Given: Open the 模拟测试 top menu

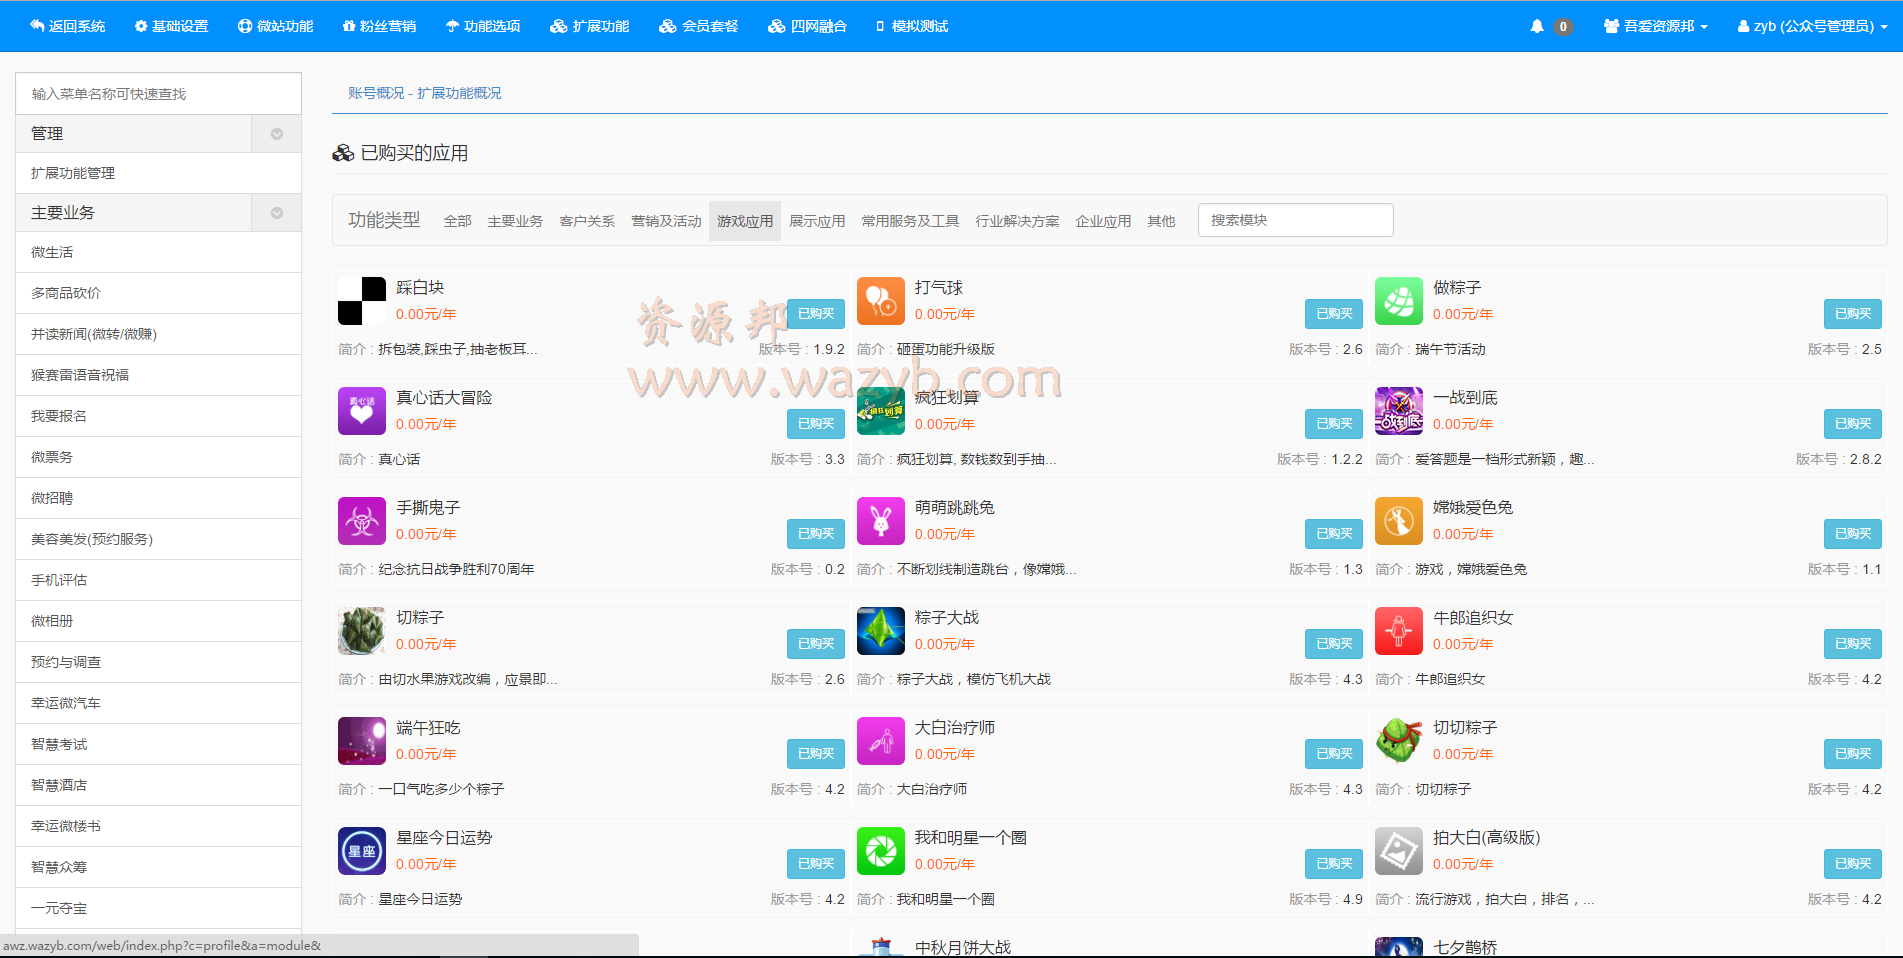Looking at the screenshot, I should point(911,26).
